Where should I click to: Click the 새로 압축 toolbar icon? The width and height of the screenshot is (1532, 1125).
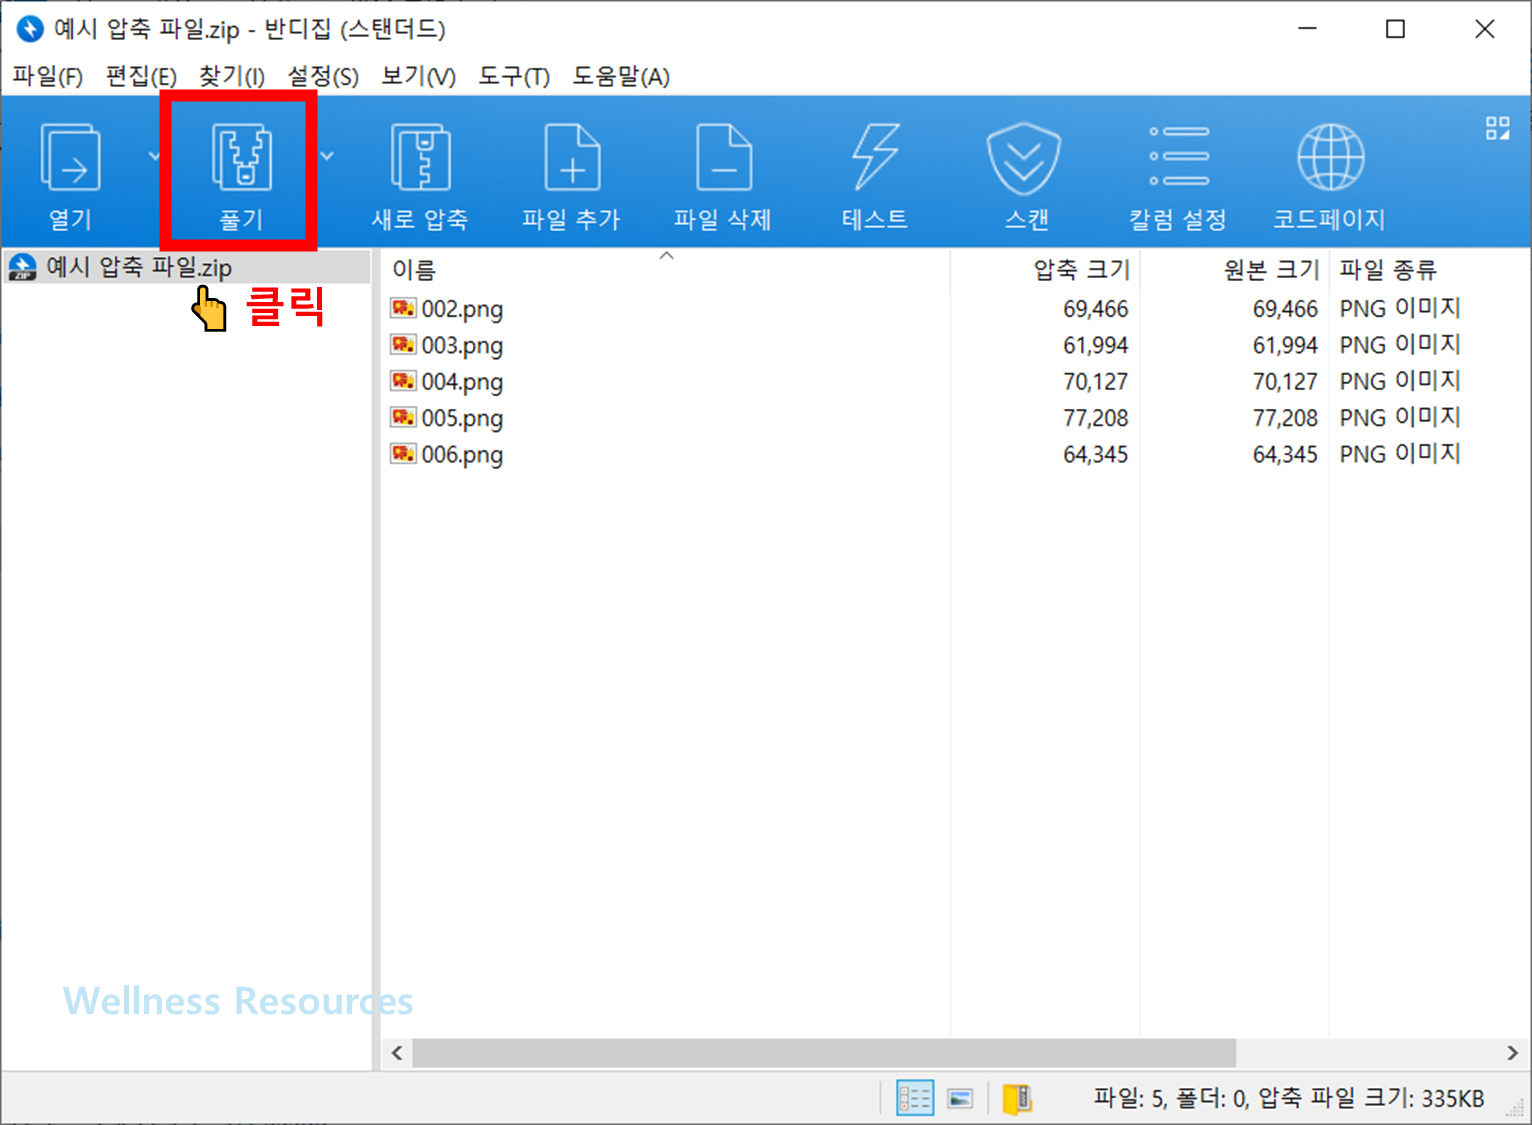(420, 157)
